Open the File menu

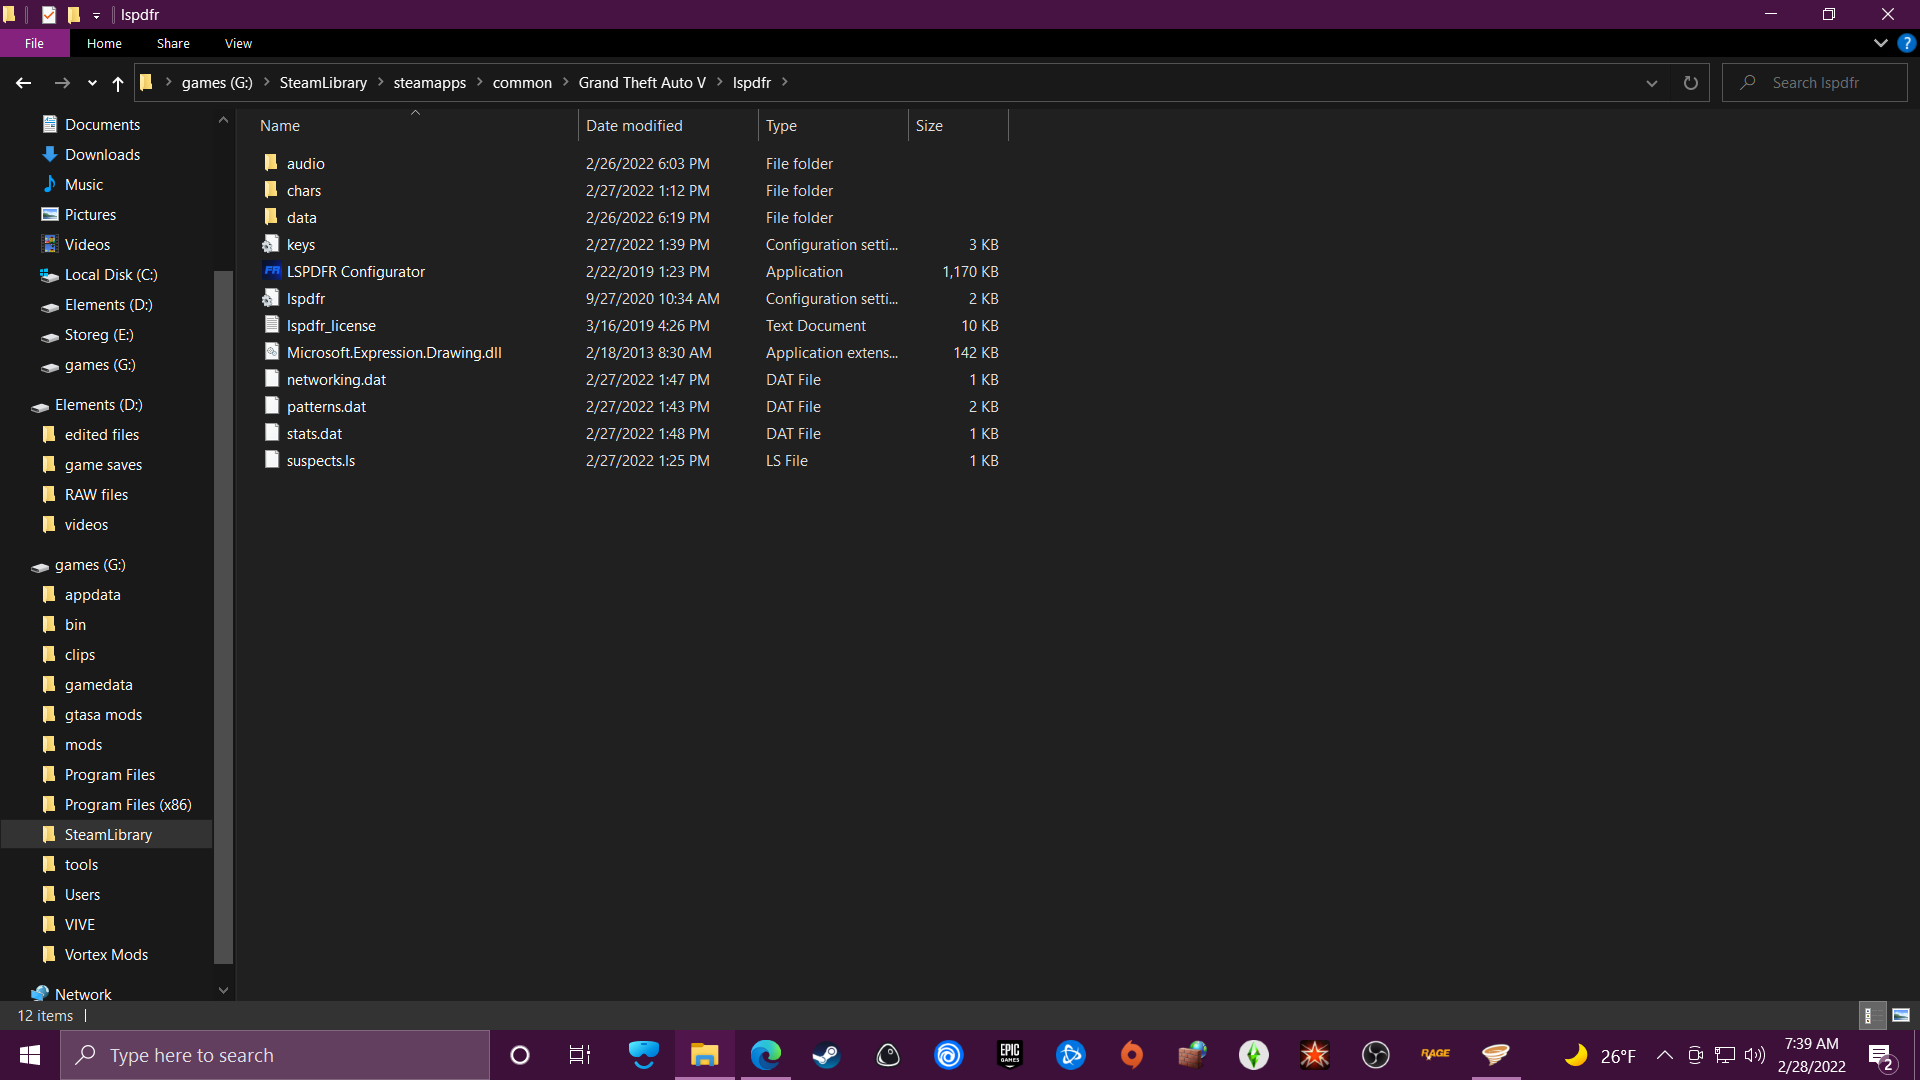pos(34,43)
